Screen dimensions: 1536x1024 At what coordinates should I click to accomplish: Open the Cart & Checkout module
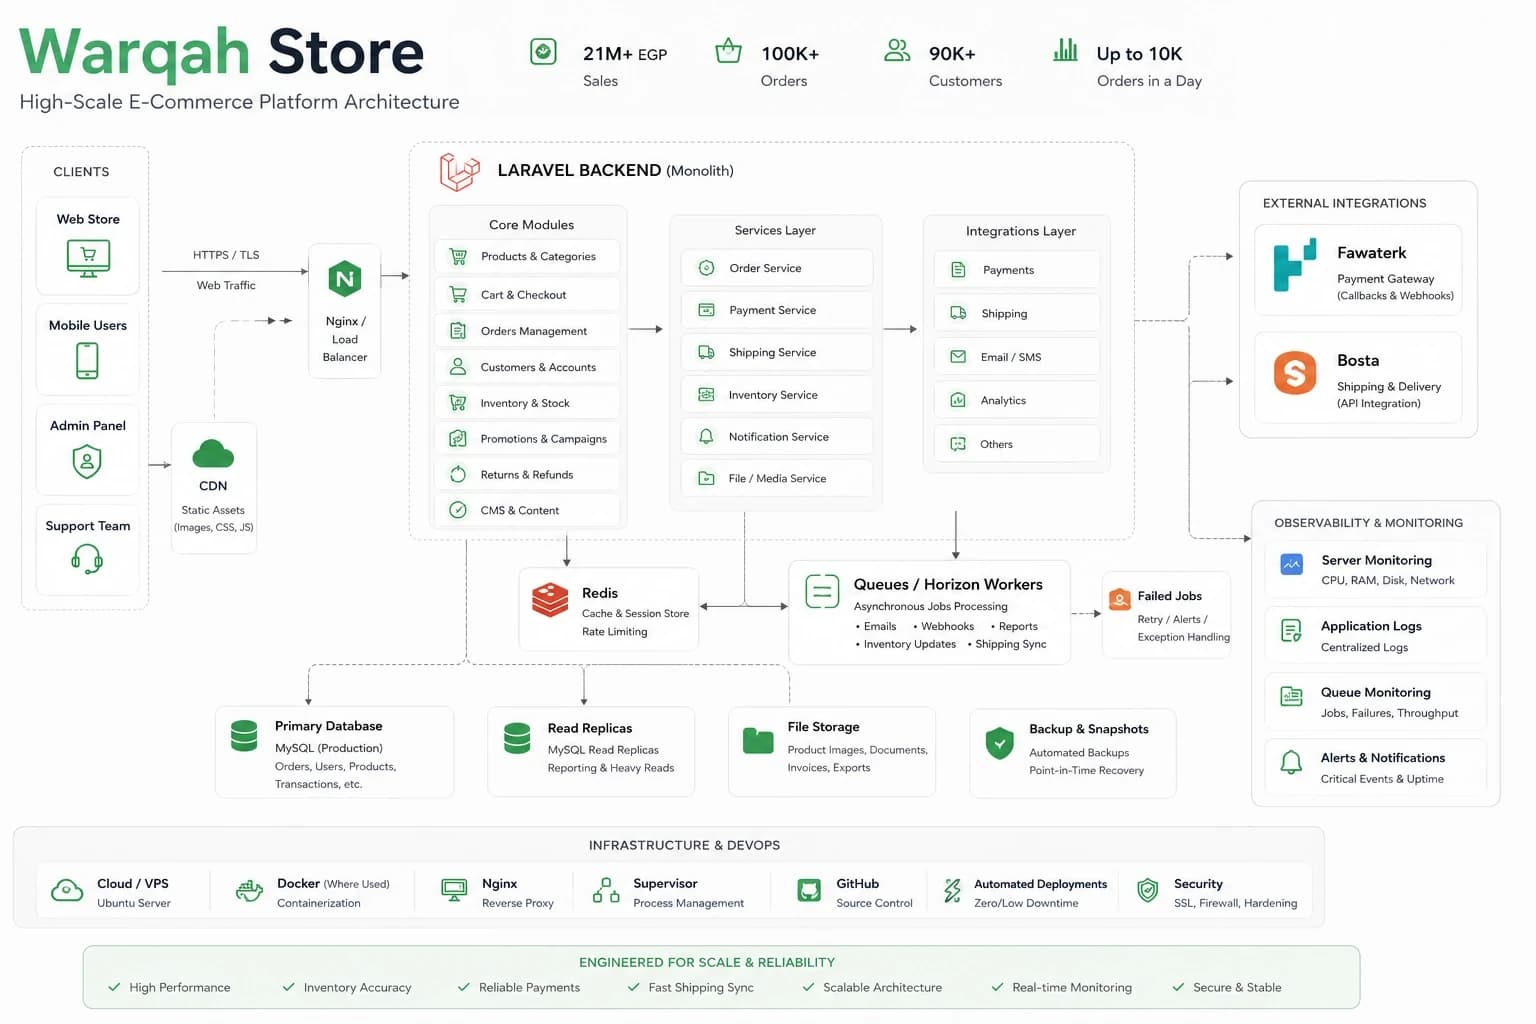(x=527, y=295)
